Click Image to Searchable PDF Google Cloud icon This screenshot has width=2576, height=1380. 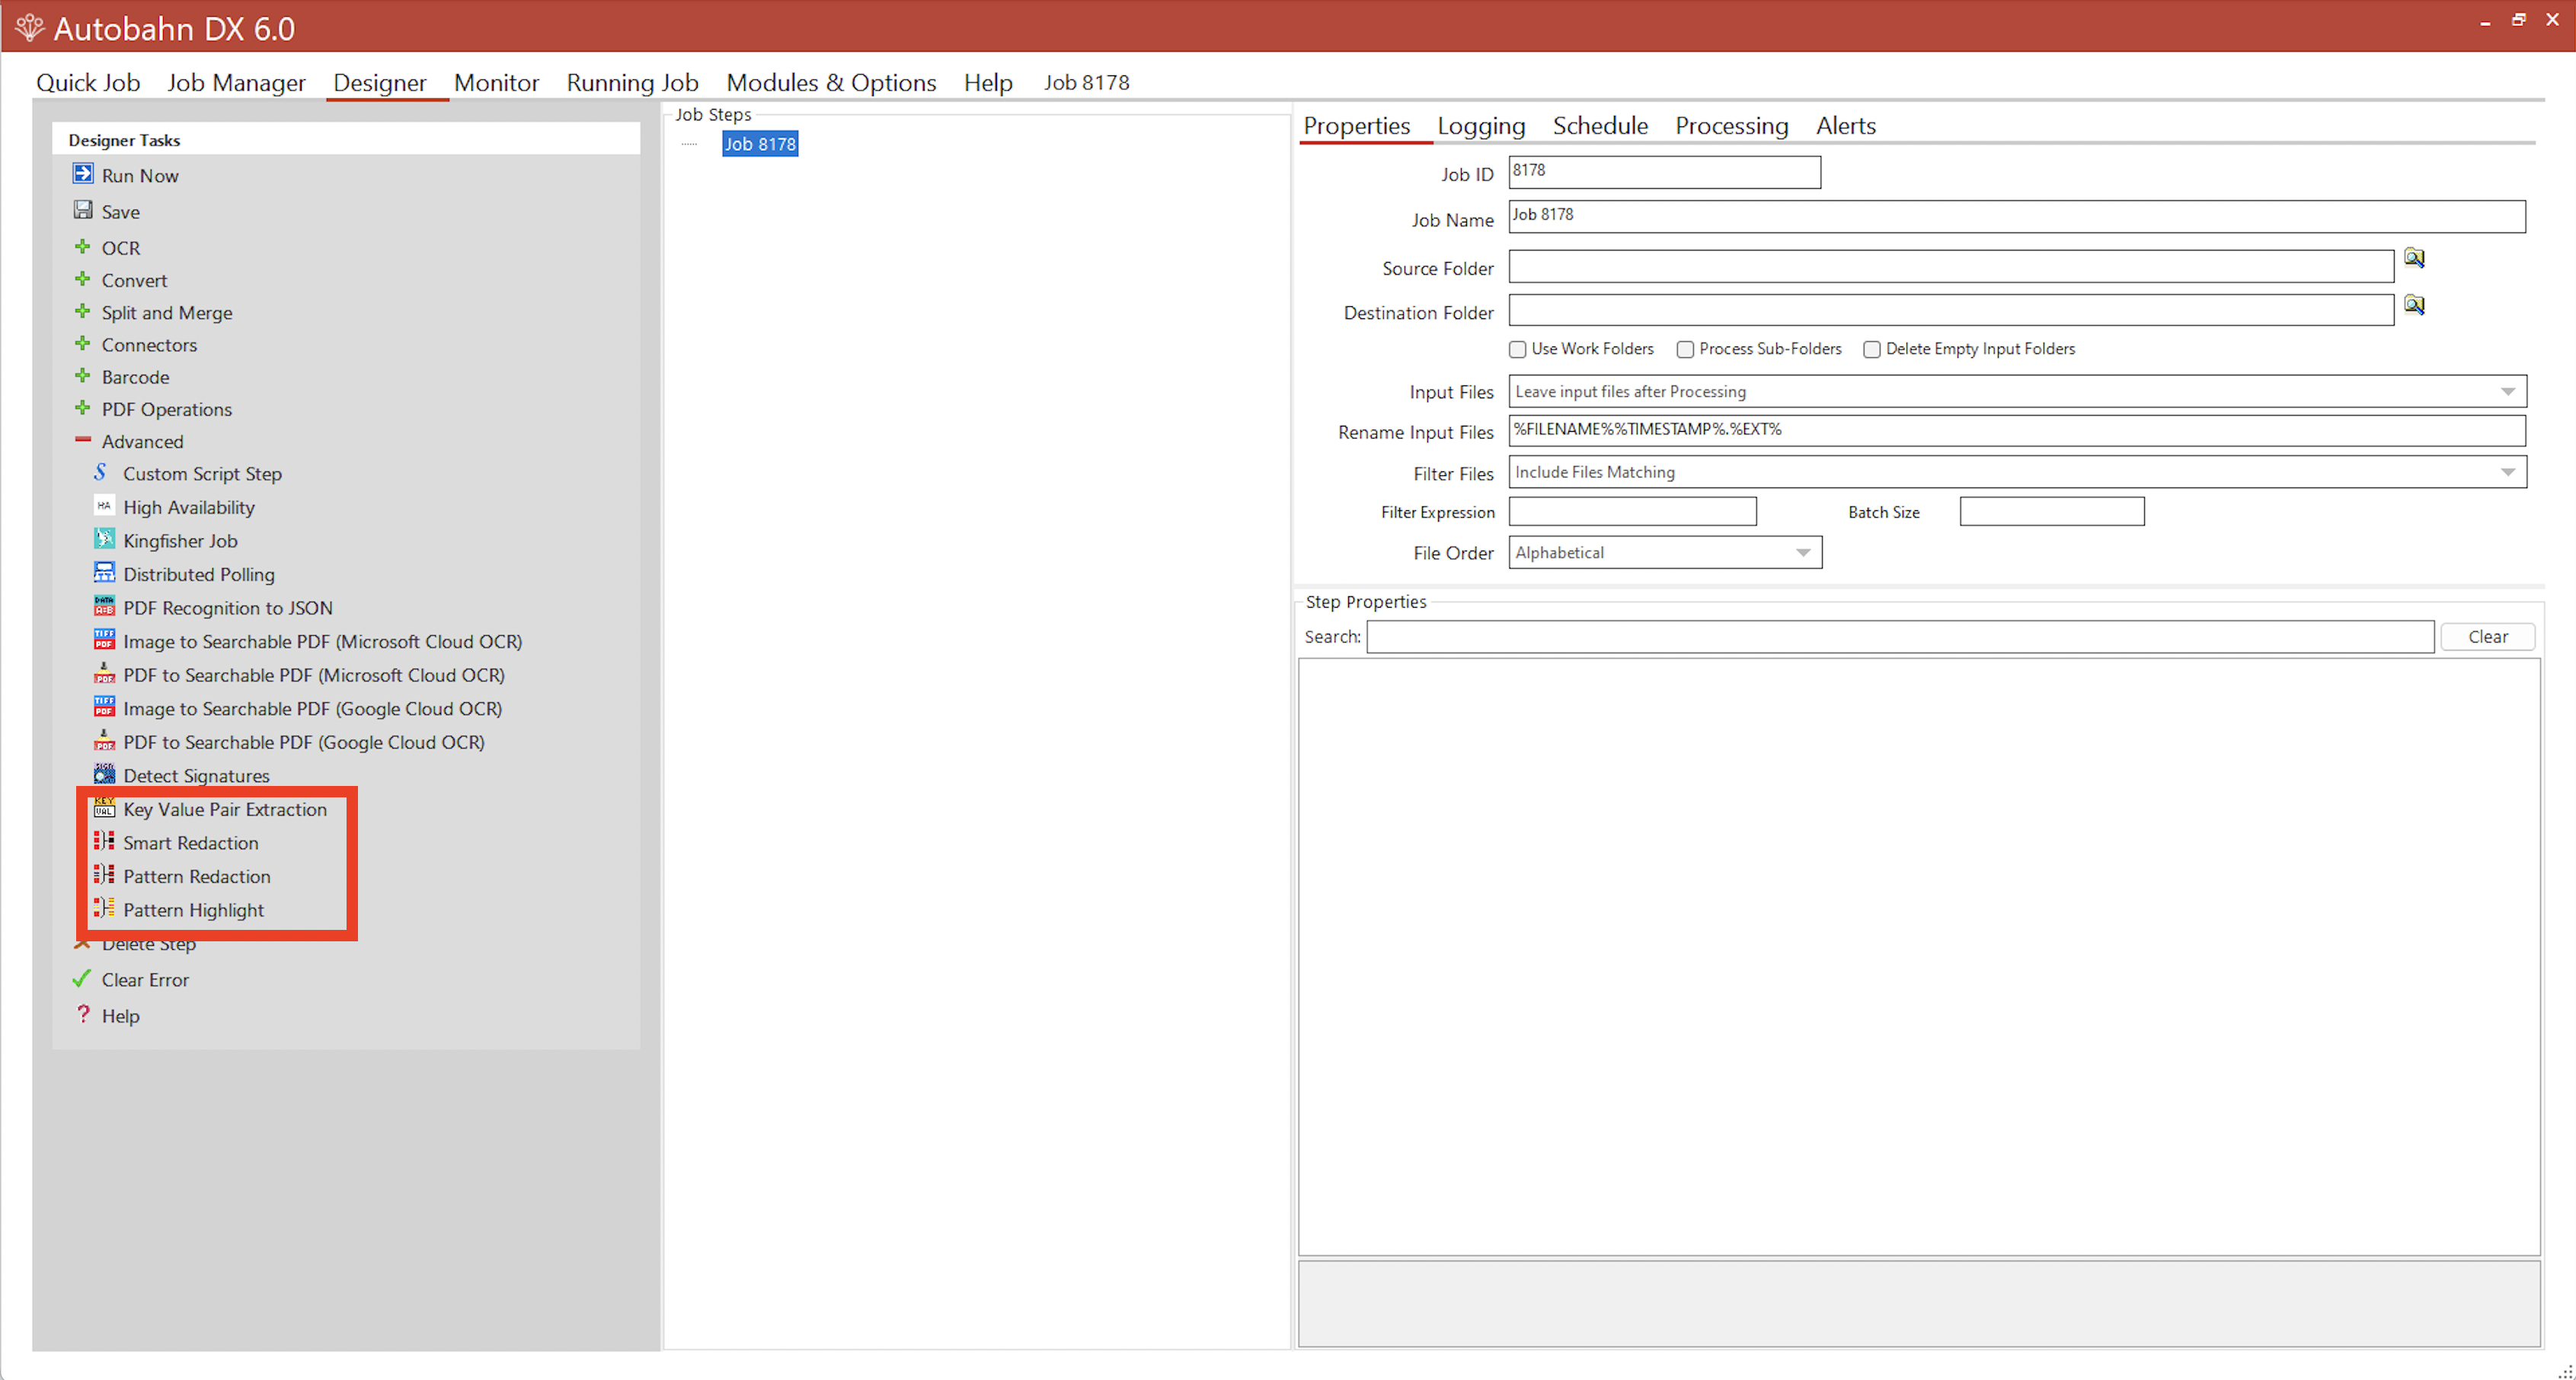coord(104,707)
